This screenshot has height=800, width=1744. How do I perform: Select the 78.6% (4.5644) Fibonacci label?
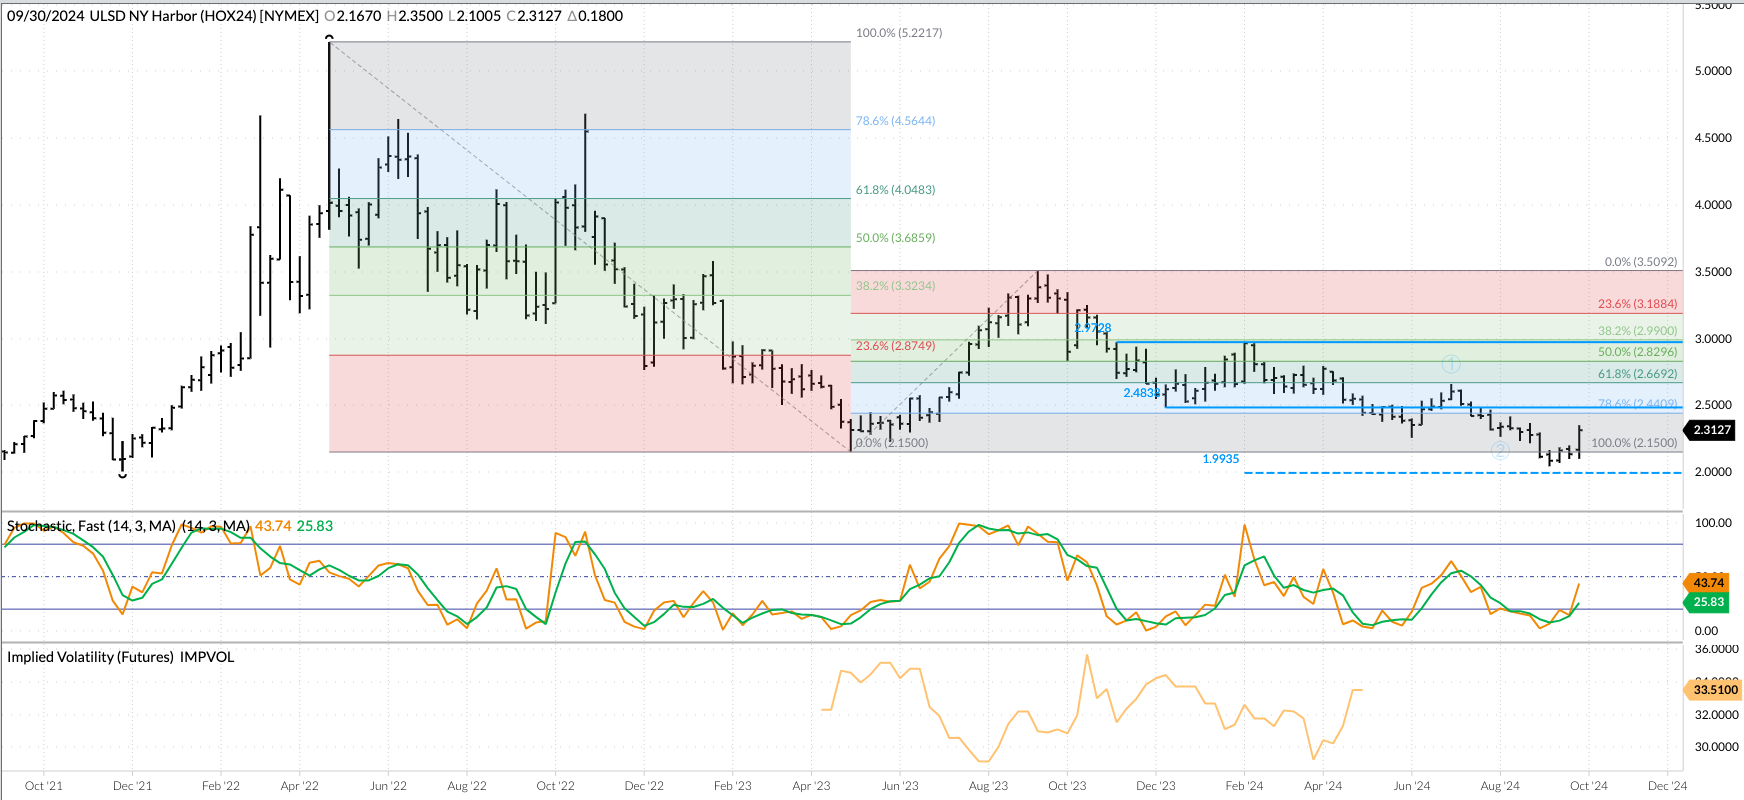tap(895, 121)
